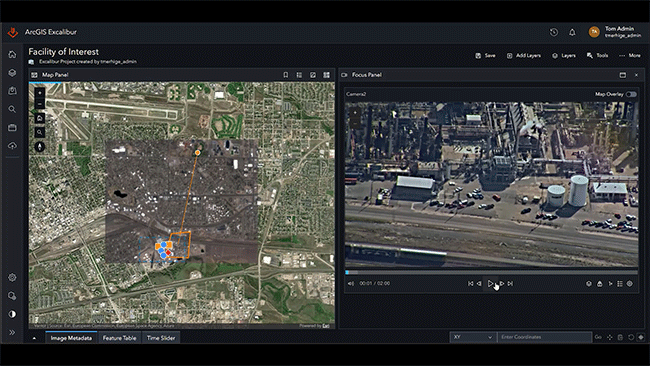Click the Save button
The width and height of the screenshot is (650, 366).
pyautogui.click(x=485, y=56)
